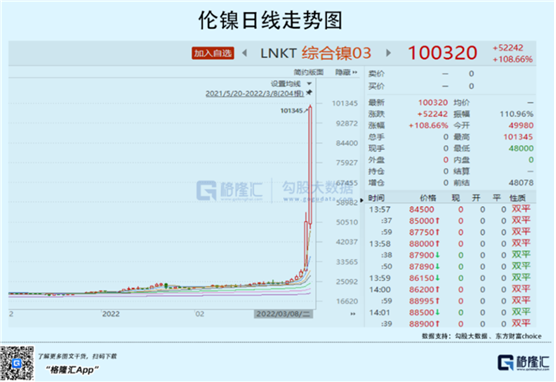Click the 13:57 trade row with 84500

450,210
